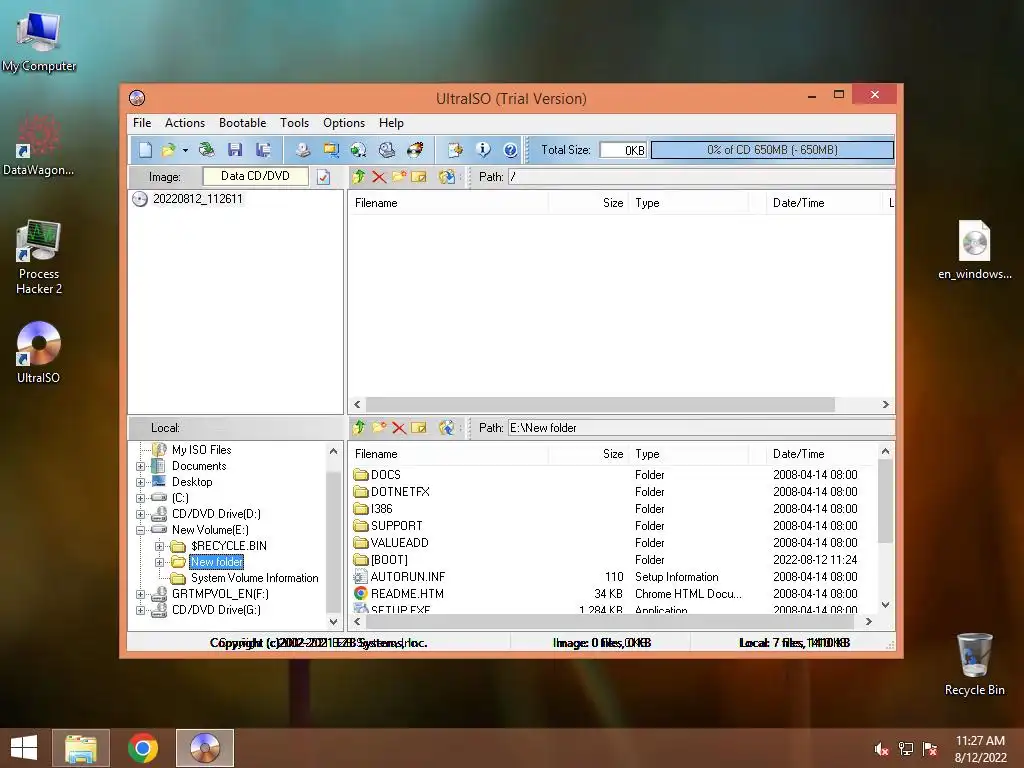Click the Data CD/DVD image type button

click(x=255, y=176)
